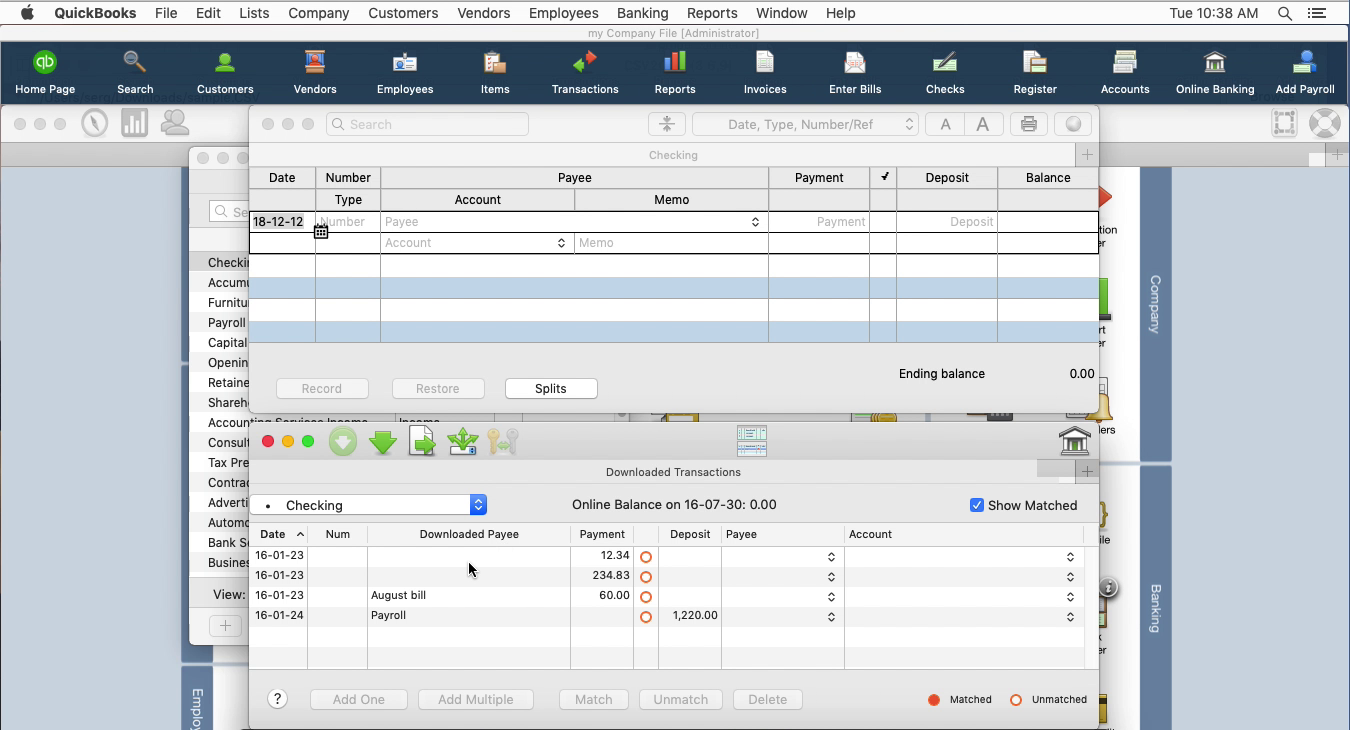Open the Accounts toolbar icon
The height and width of the screenshot is (730, 1350).
(1125, 72)
